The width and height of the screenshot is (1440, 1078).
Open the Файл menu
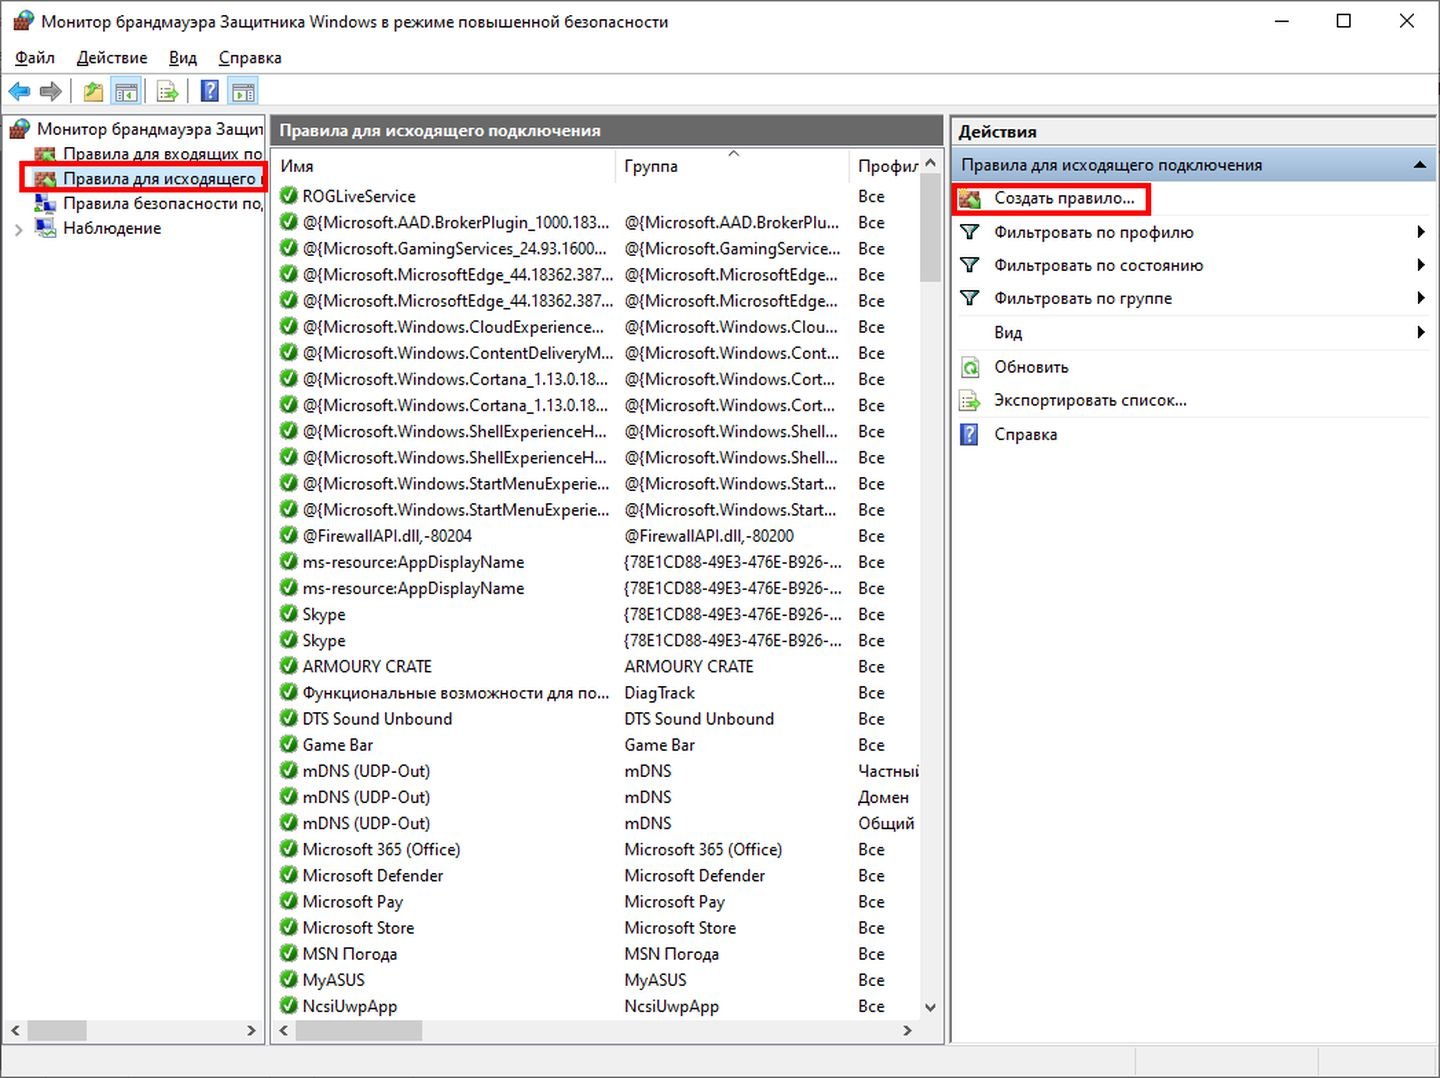[x=35, y=58]
